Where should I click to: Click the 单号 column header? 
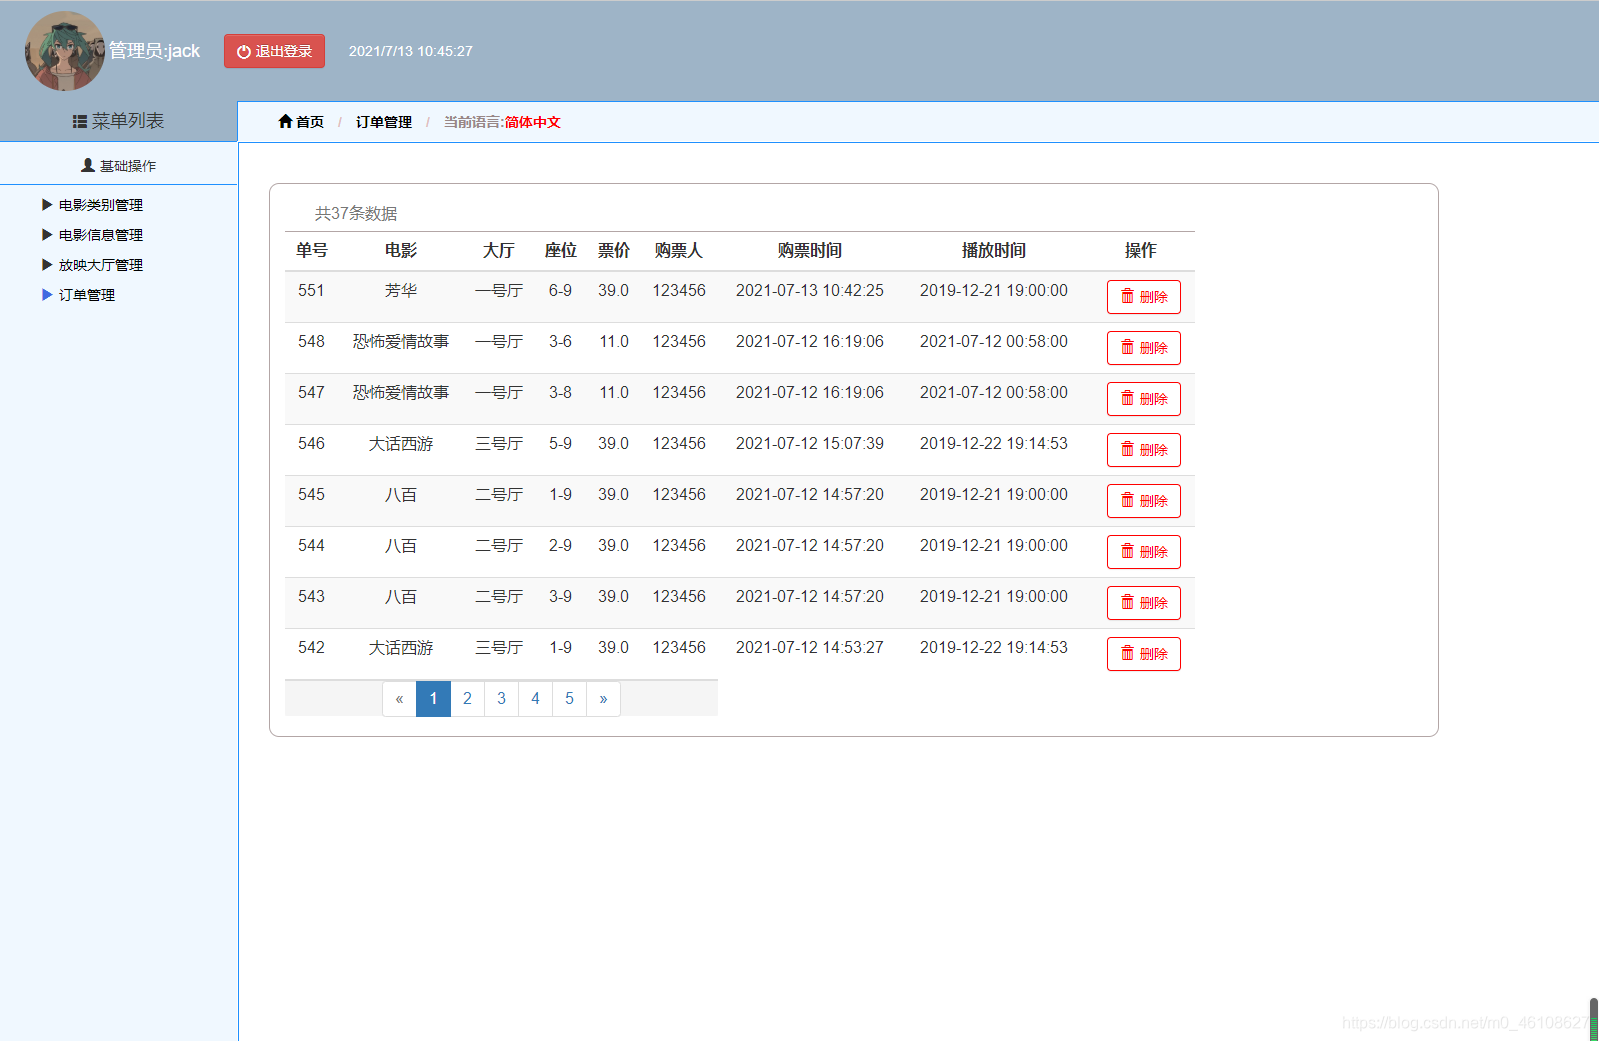click(x=312, y=251)
